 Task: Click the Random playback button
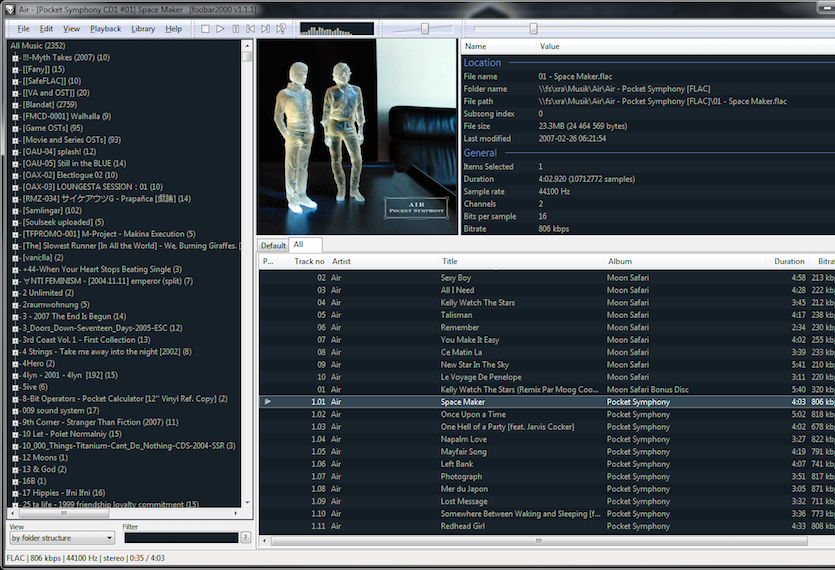click(x=281, y=29)
